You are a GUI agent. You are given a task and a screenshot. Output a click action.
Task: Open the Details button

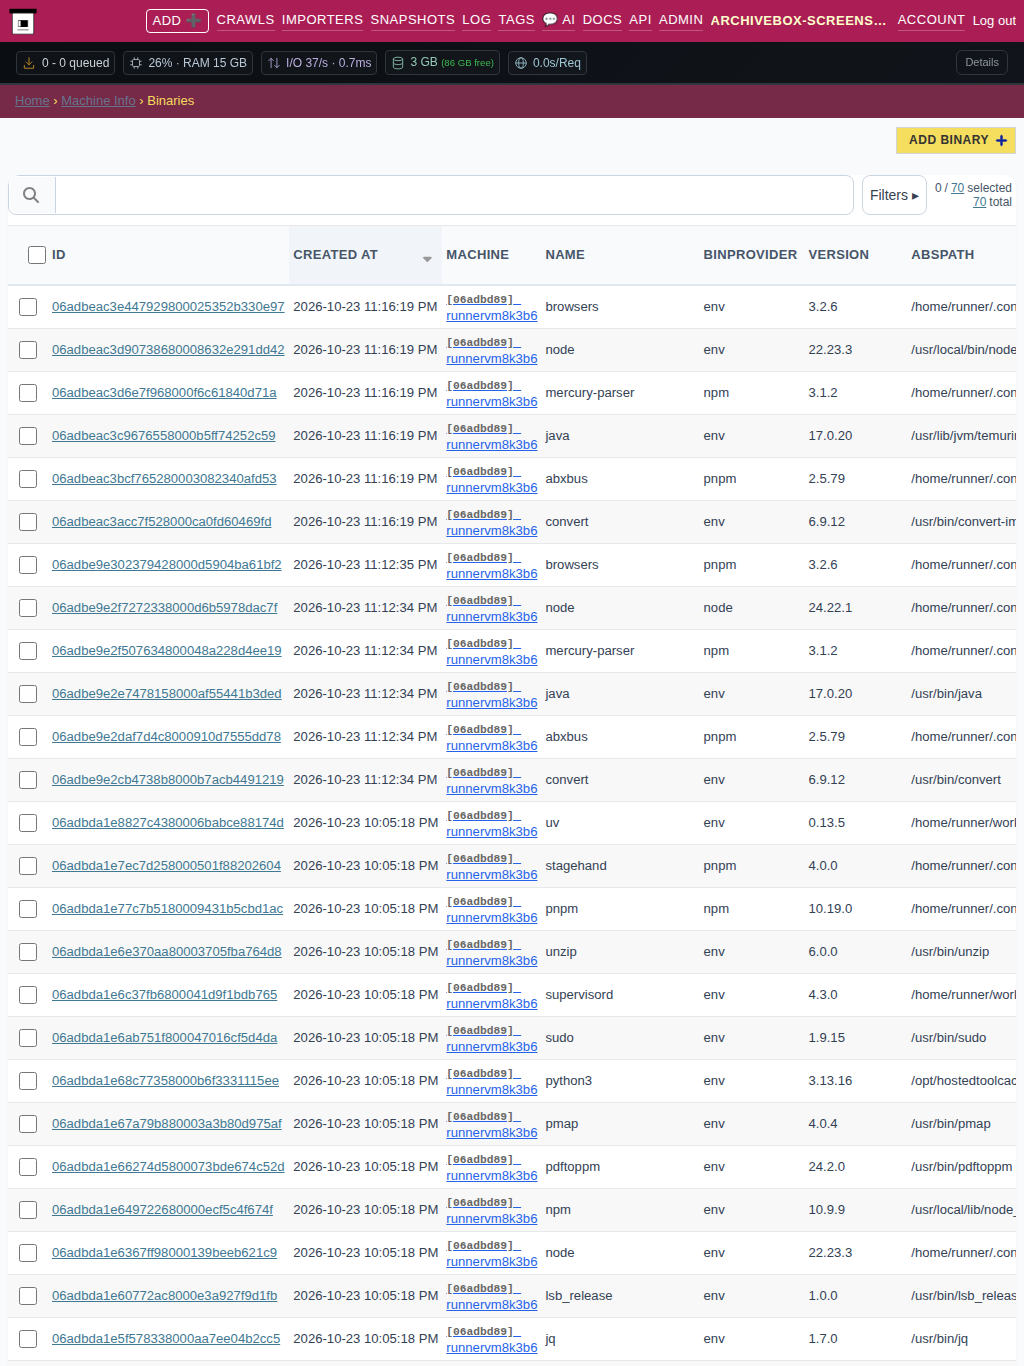[x=981, y=62]
